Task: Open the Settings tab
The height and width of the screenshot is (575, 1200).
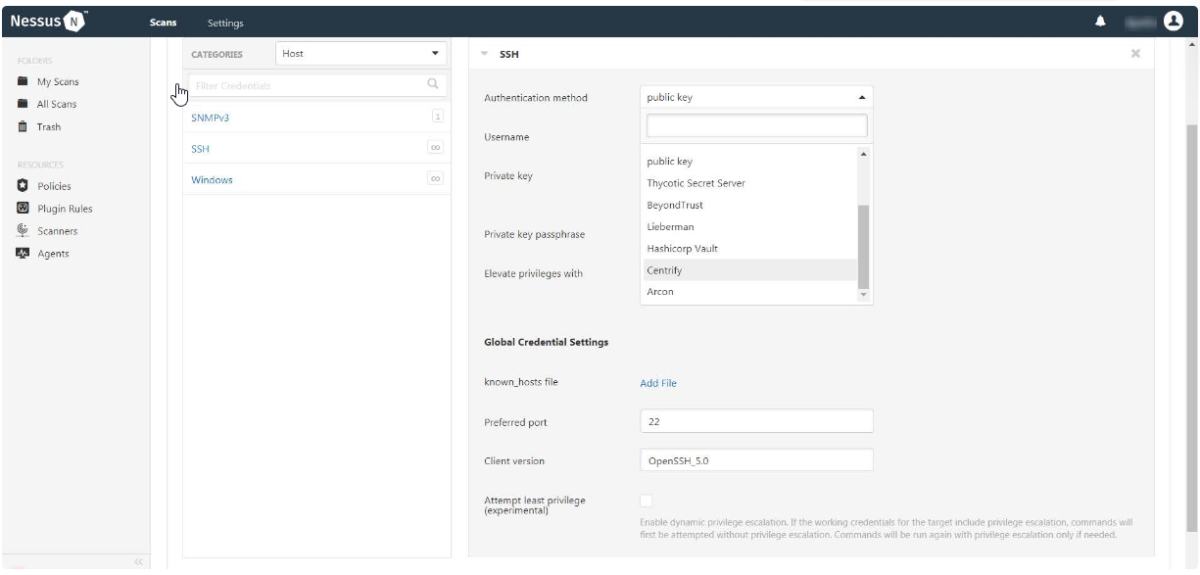Action: (x=225, y=22)
